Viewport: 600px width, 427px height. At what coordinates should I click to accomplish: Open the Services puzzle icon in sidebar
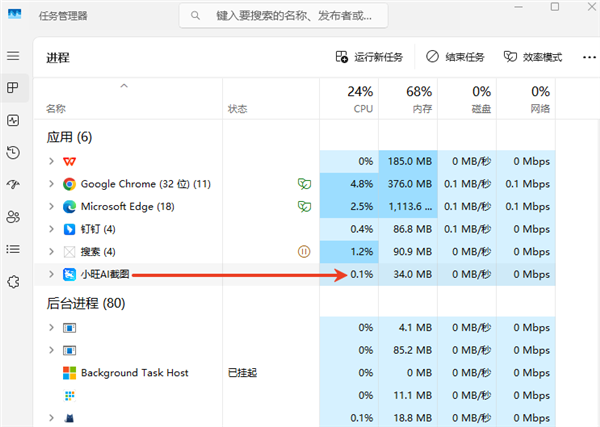(13, 281)
